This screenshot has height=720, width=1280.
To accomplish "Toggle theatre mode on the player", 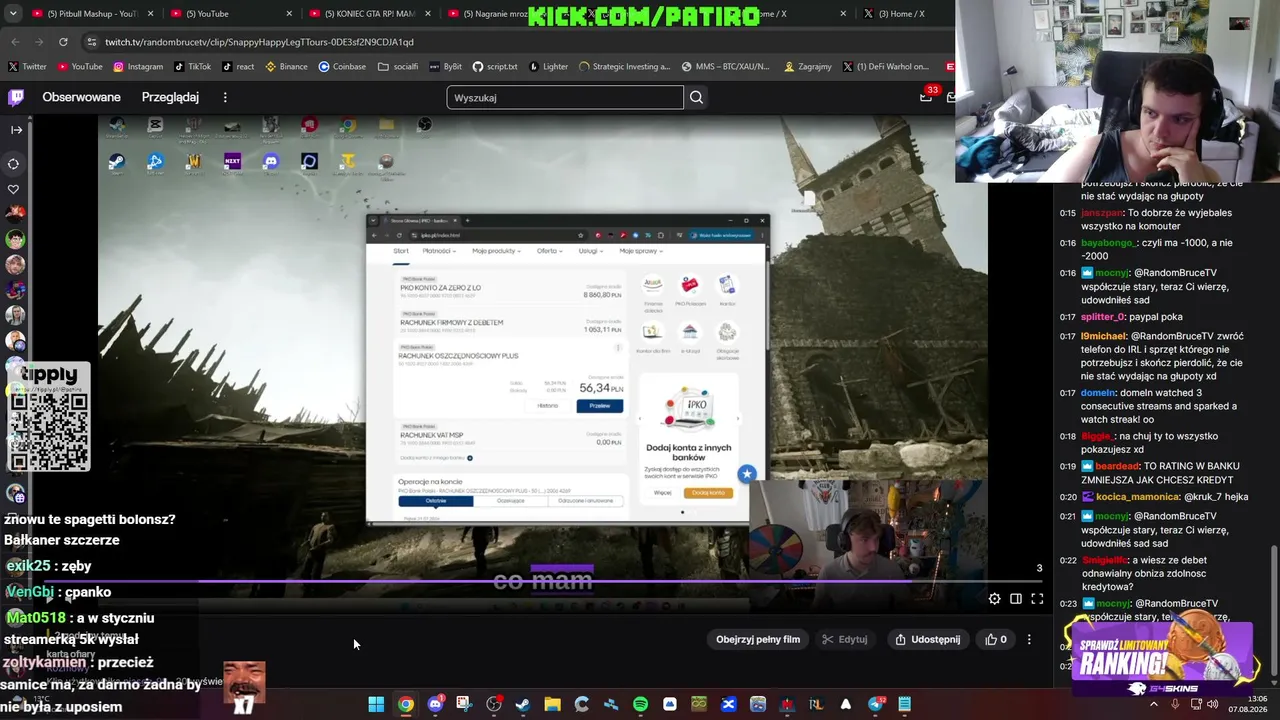I will (1016, 599).
